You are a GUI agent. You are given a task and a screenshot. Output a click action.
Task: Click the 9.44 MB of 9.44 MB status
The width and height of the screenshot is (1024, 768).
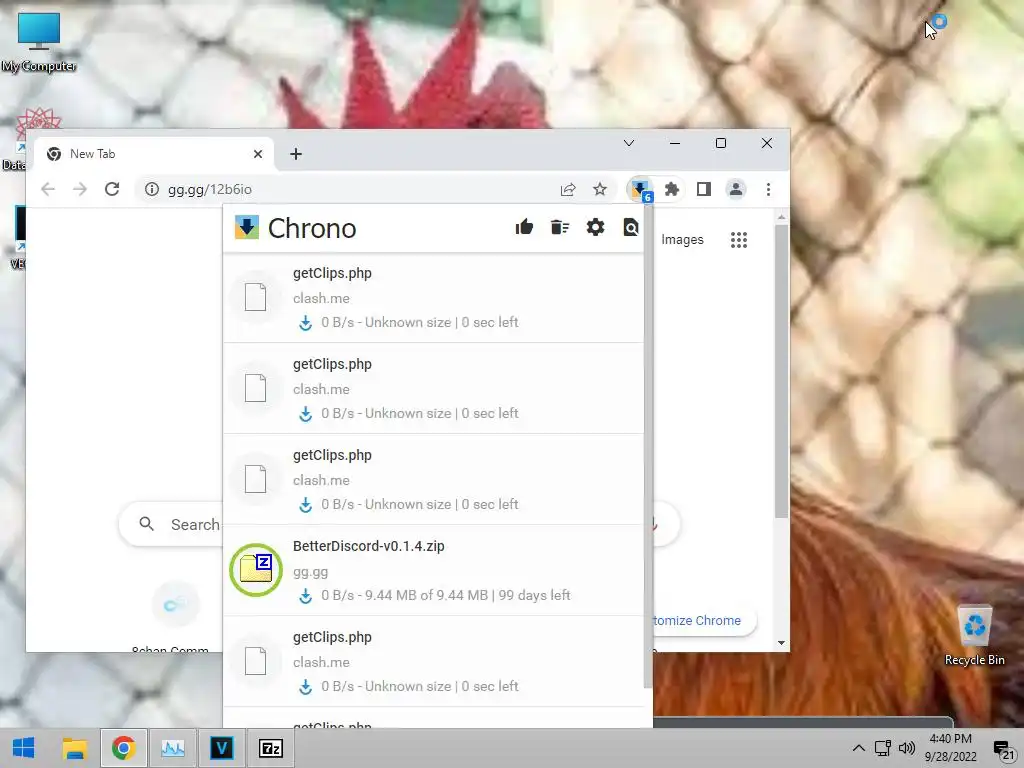pos(426,596)
